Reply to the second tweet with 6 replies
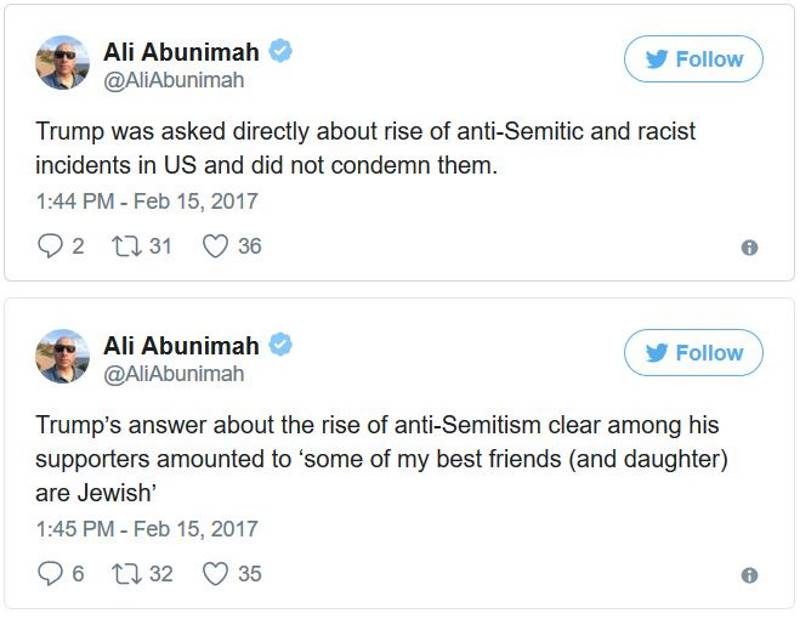This screenshot has width=800, height=619. click(50, 574)
